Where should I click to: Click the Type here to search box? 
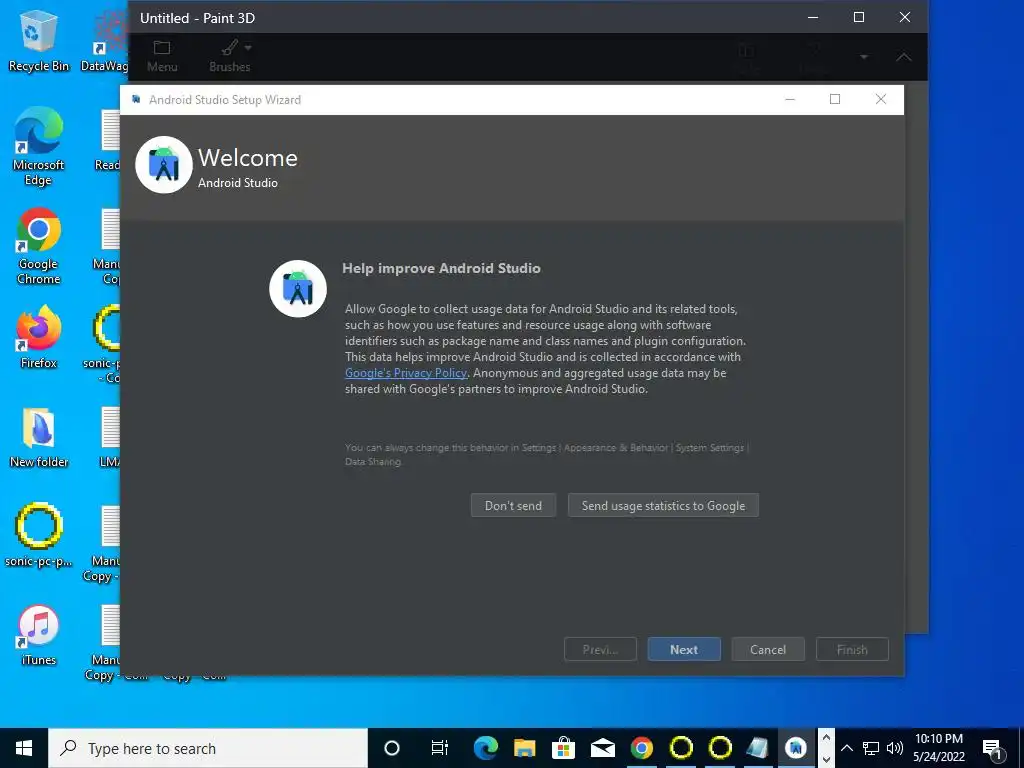(x=208, y=748)
